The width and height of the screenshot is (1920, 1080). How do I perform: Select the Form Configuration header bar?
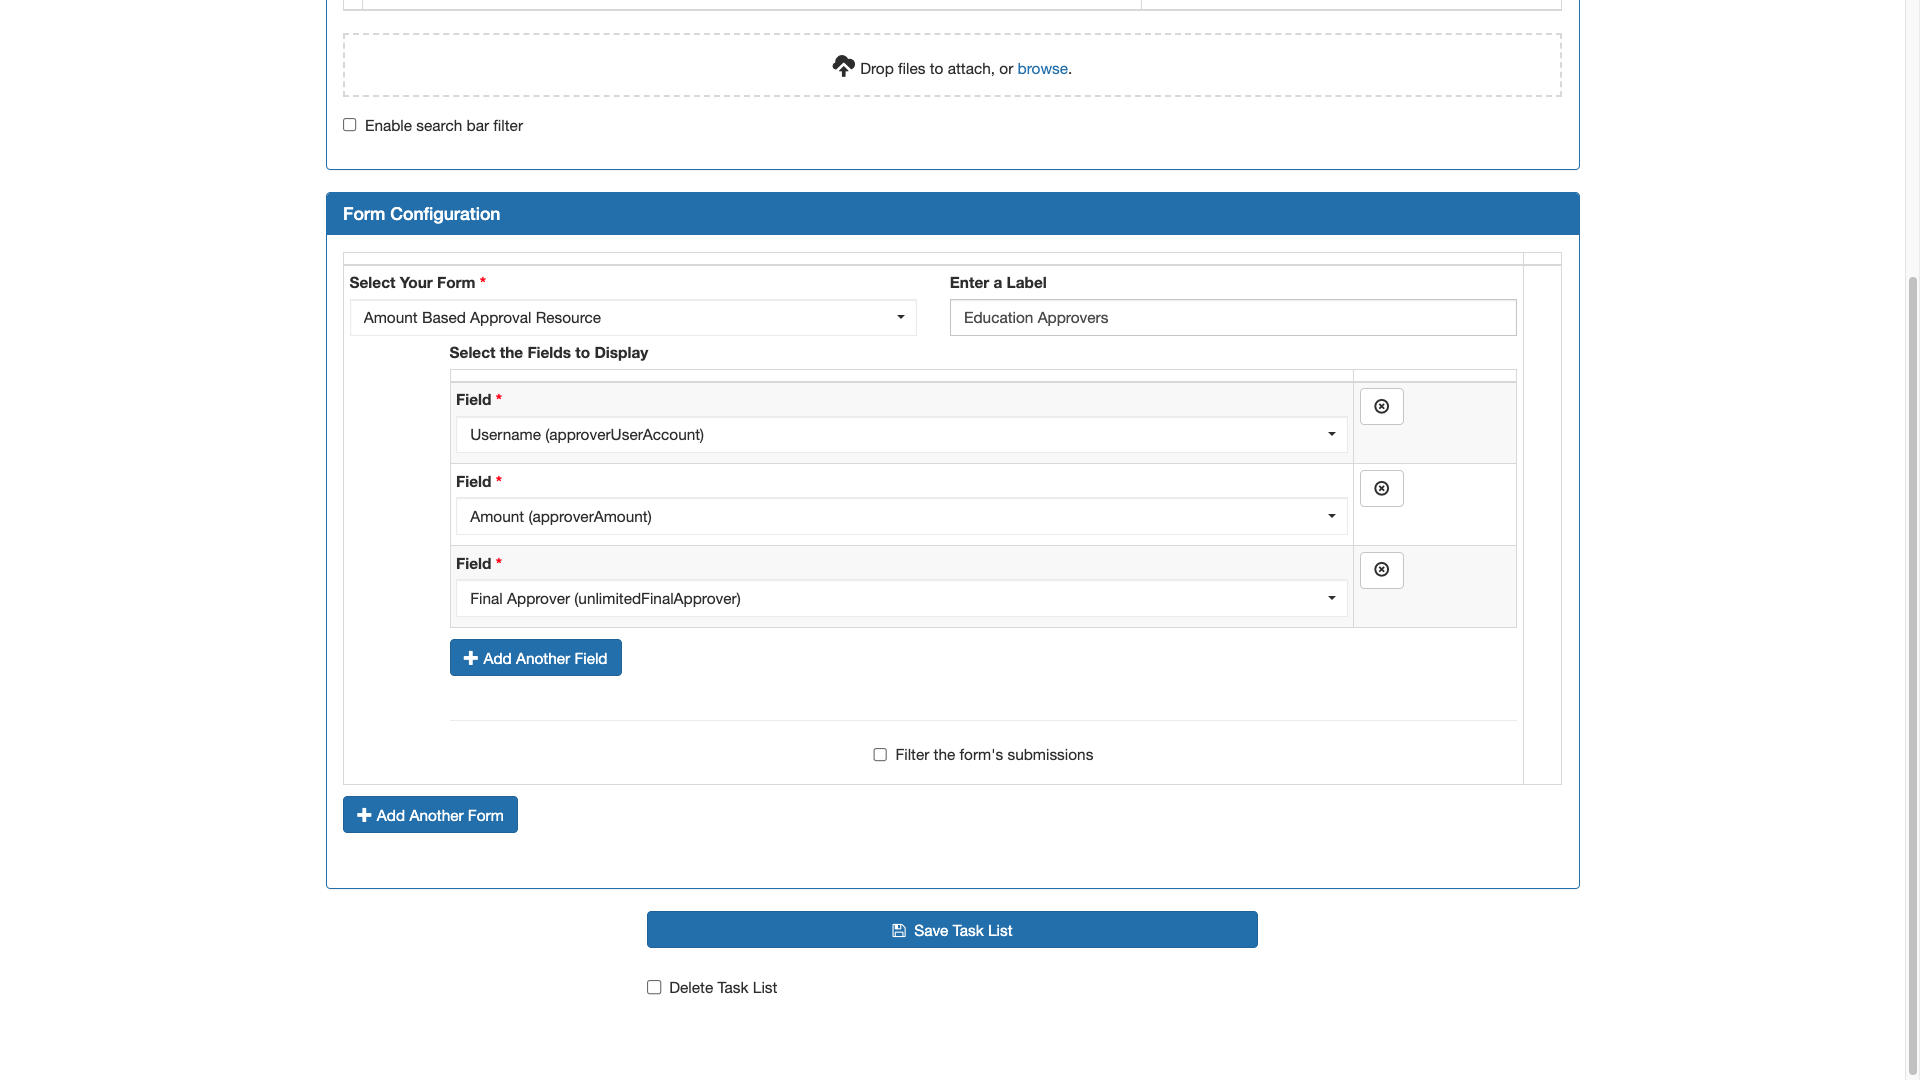(952, 213)
